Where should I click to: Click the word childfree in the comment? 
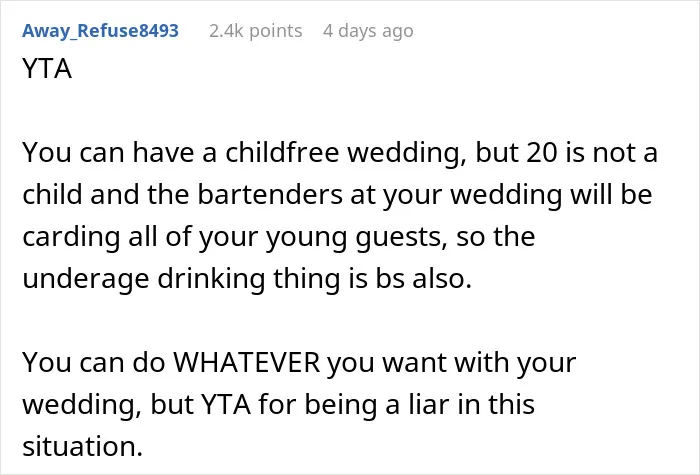click(282, 152)
